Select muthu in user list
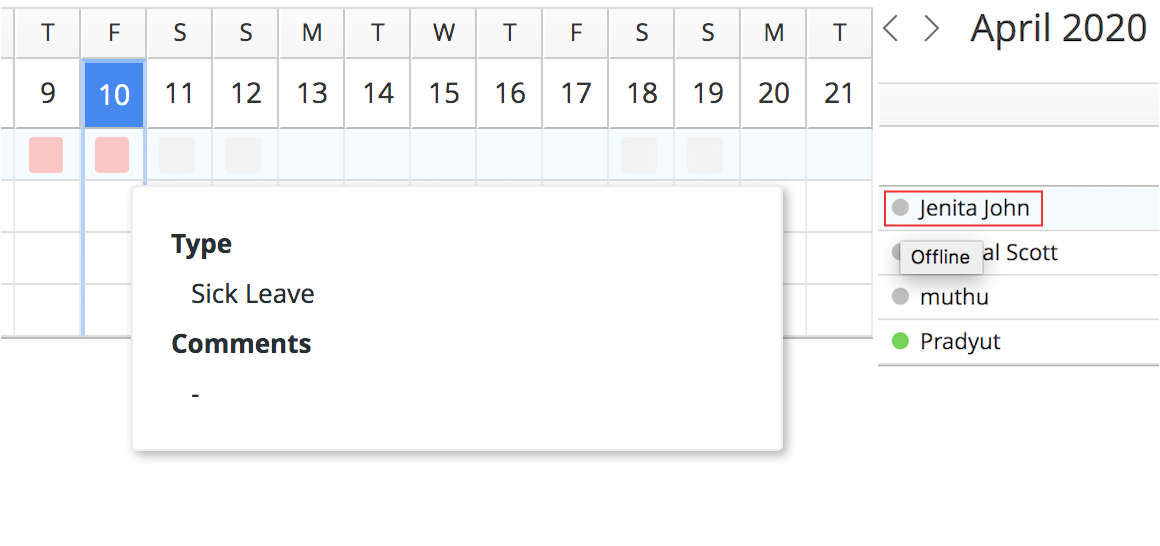 point(954,297)
